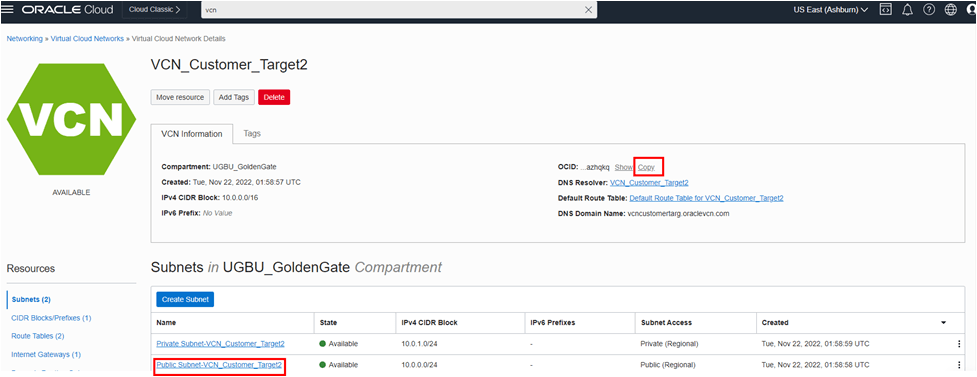
Task: Select Route Tables (2) in Resources
Action: [x=37, y=336]
